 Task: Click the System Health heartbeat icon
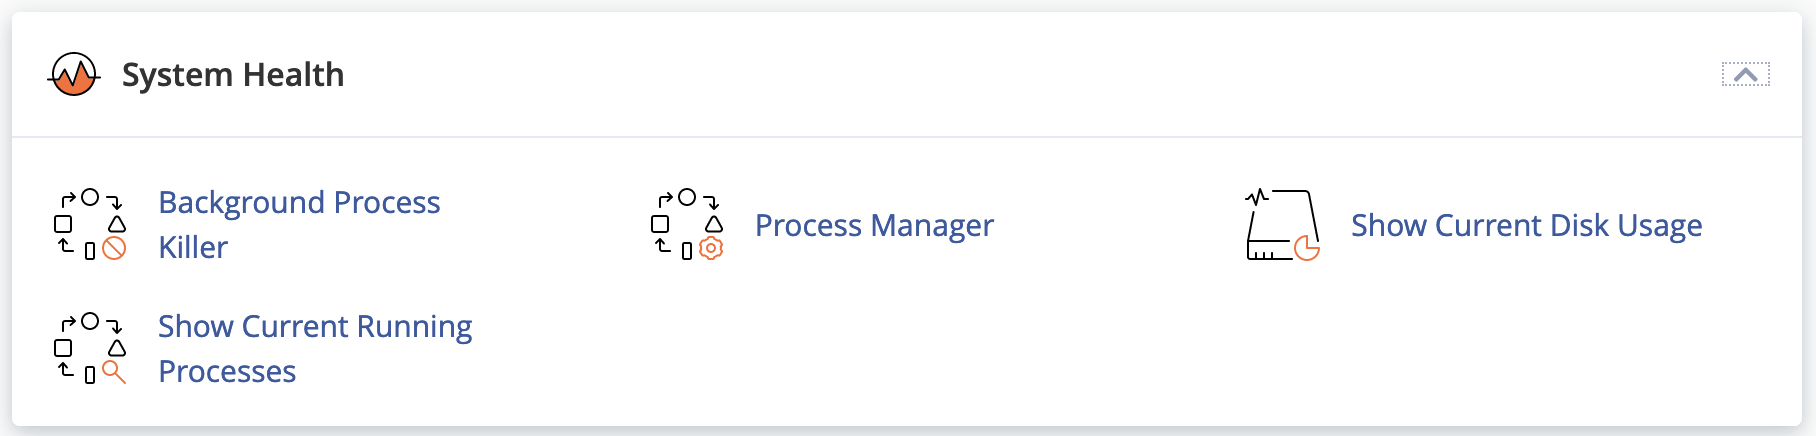click(74, 75)
